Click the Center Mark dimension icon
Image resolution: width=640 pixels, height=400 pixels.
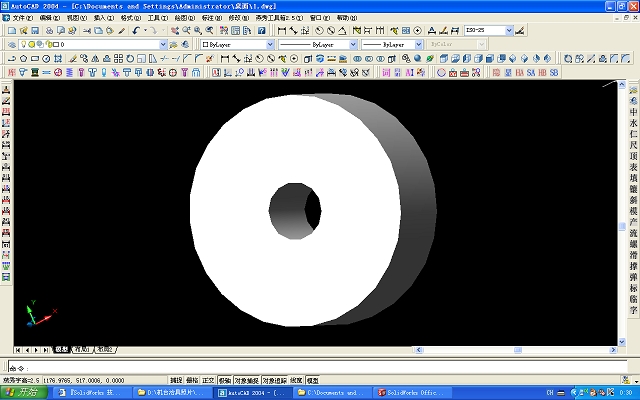(x=418, y=31)
